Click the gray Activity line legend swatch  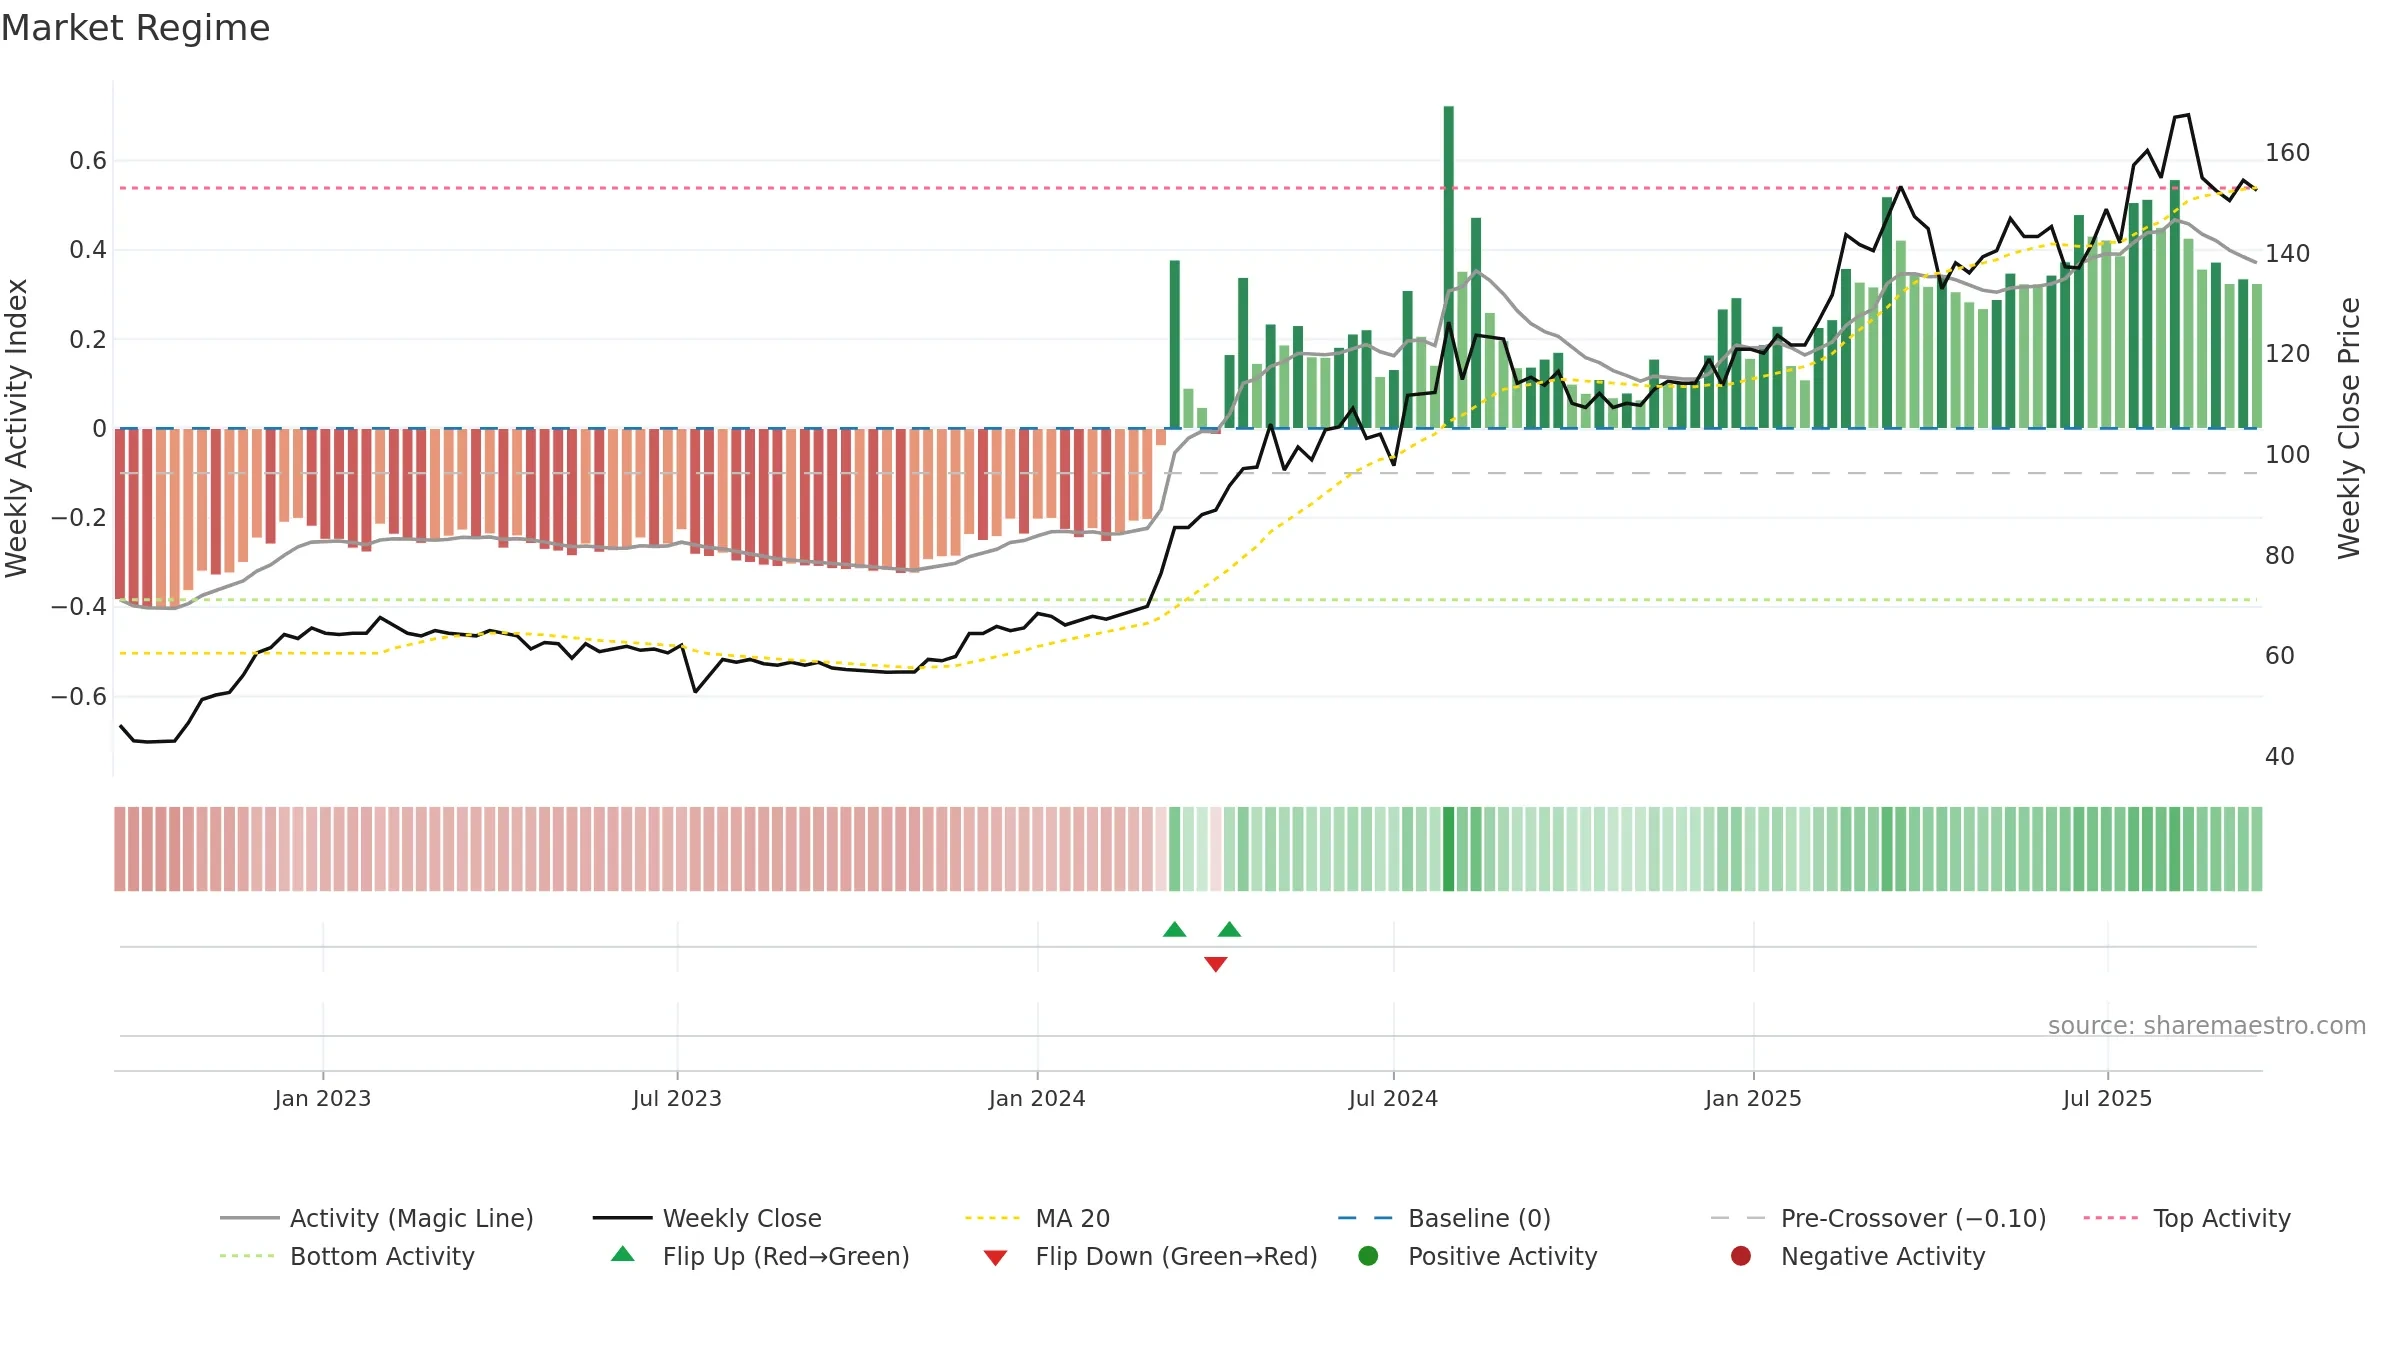click(x=249, y=1218)
